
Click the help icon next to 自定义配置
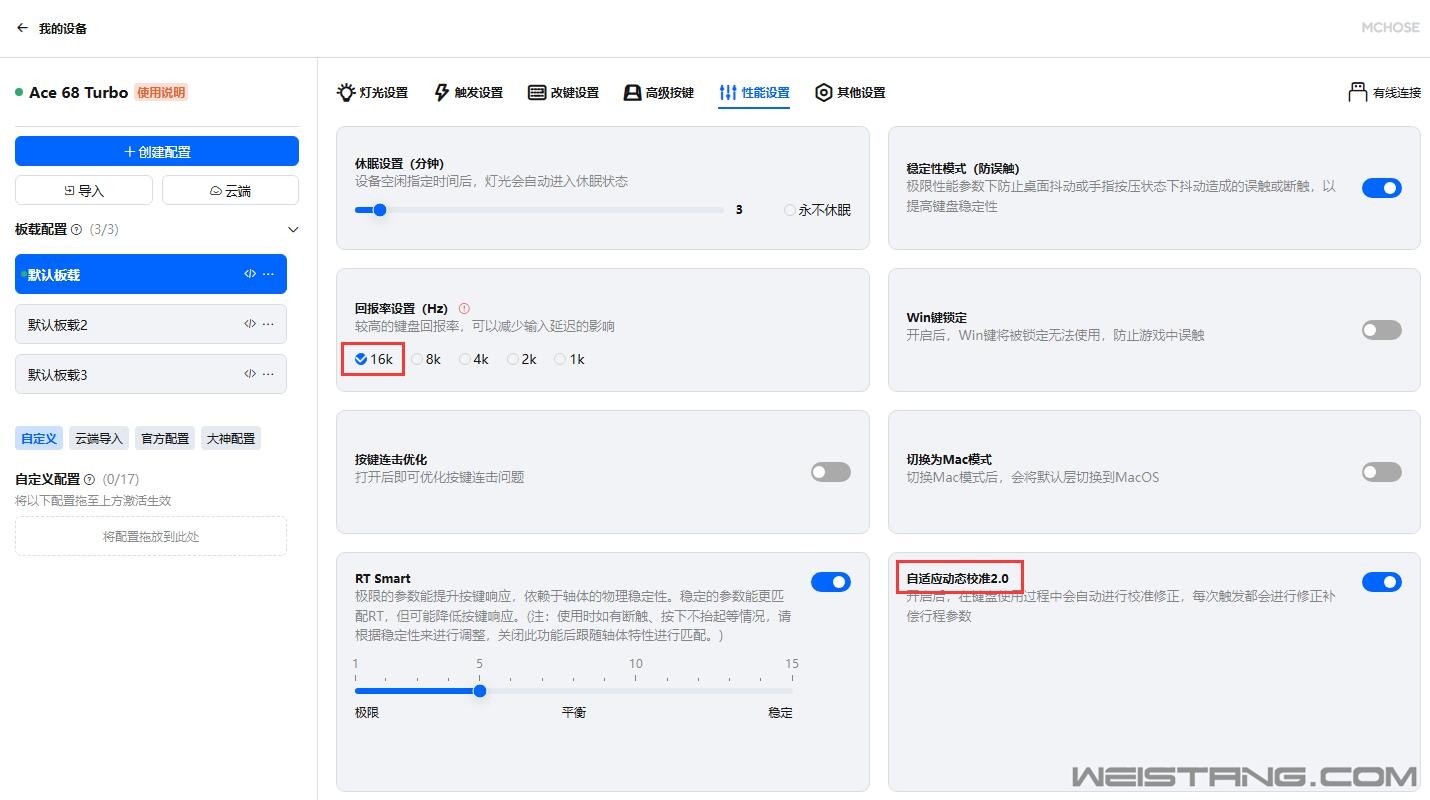click(90, 480)
